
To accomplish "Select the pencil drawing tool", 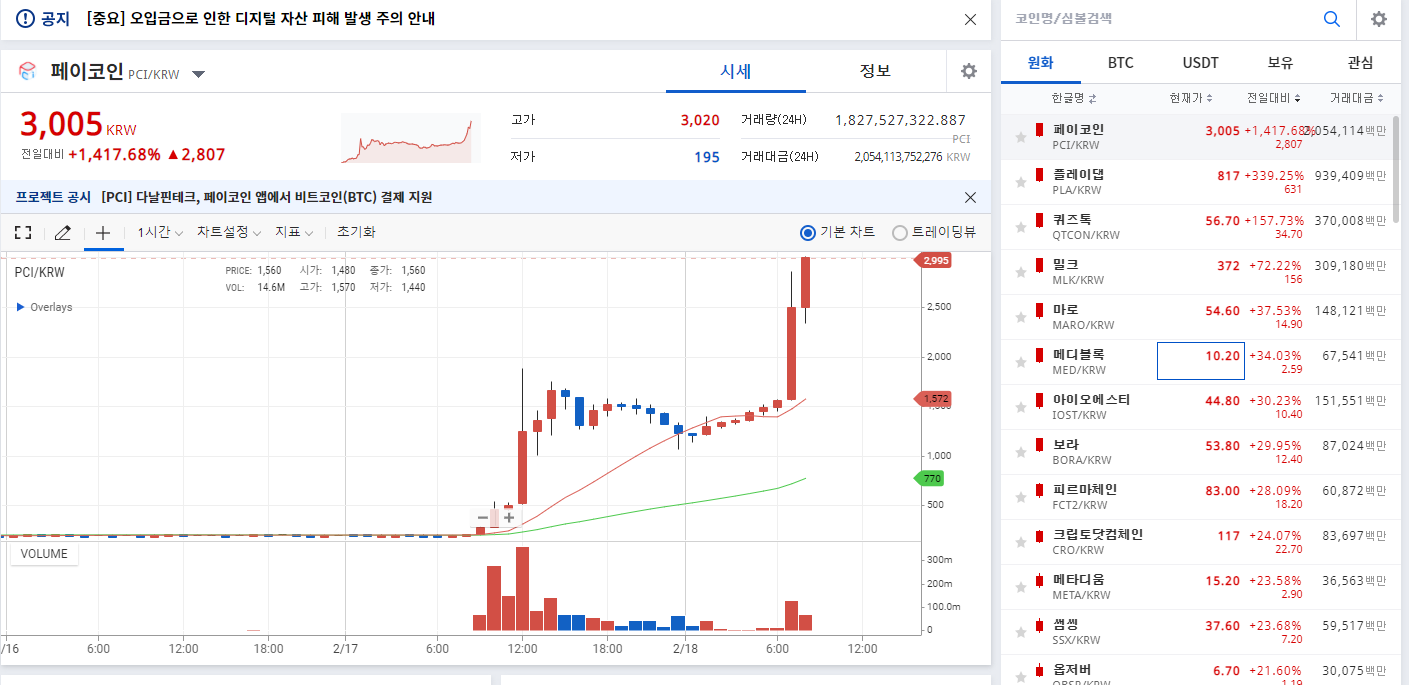I will coord(63,232).
